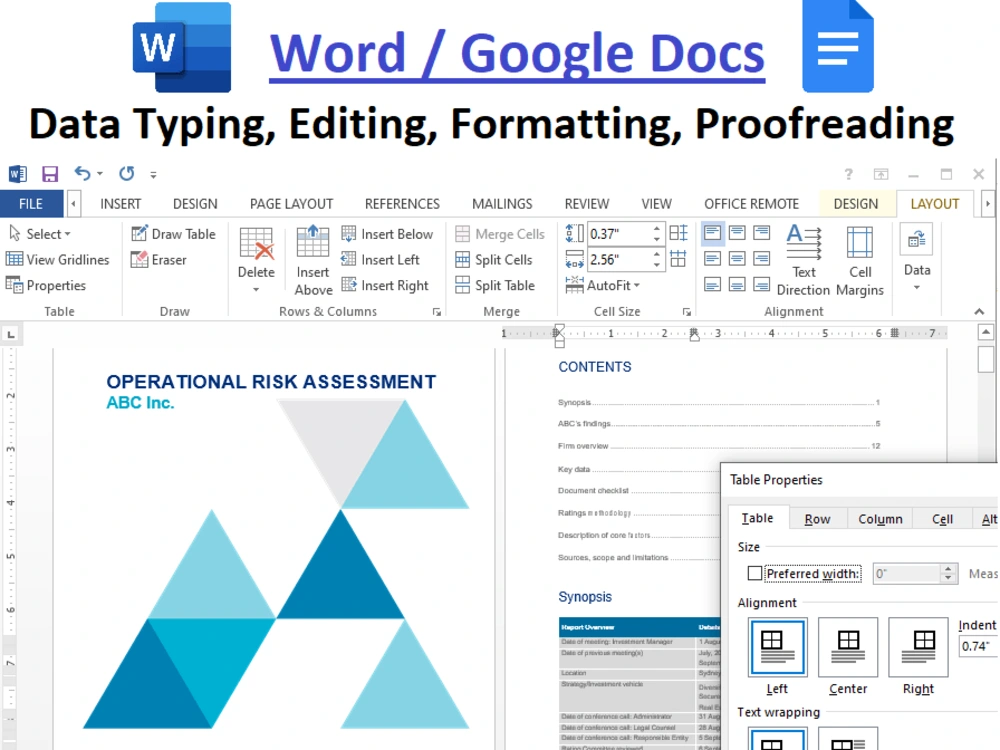Activate the Eraser tool
This screenshot has width=1000, height=750.
159,260
